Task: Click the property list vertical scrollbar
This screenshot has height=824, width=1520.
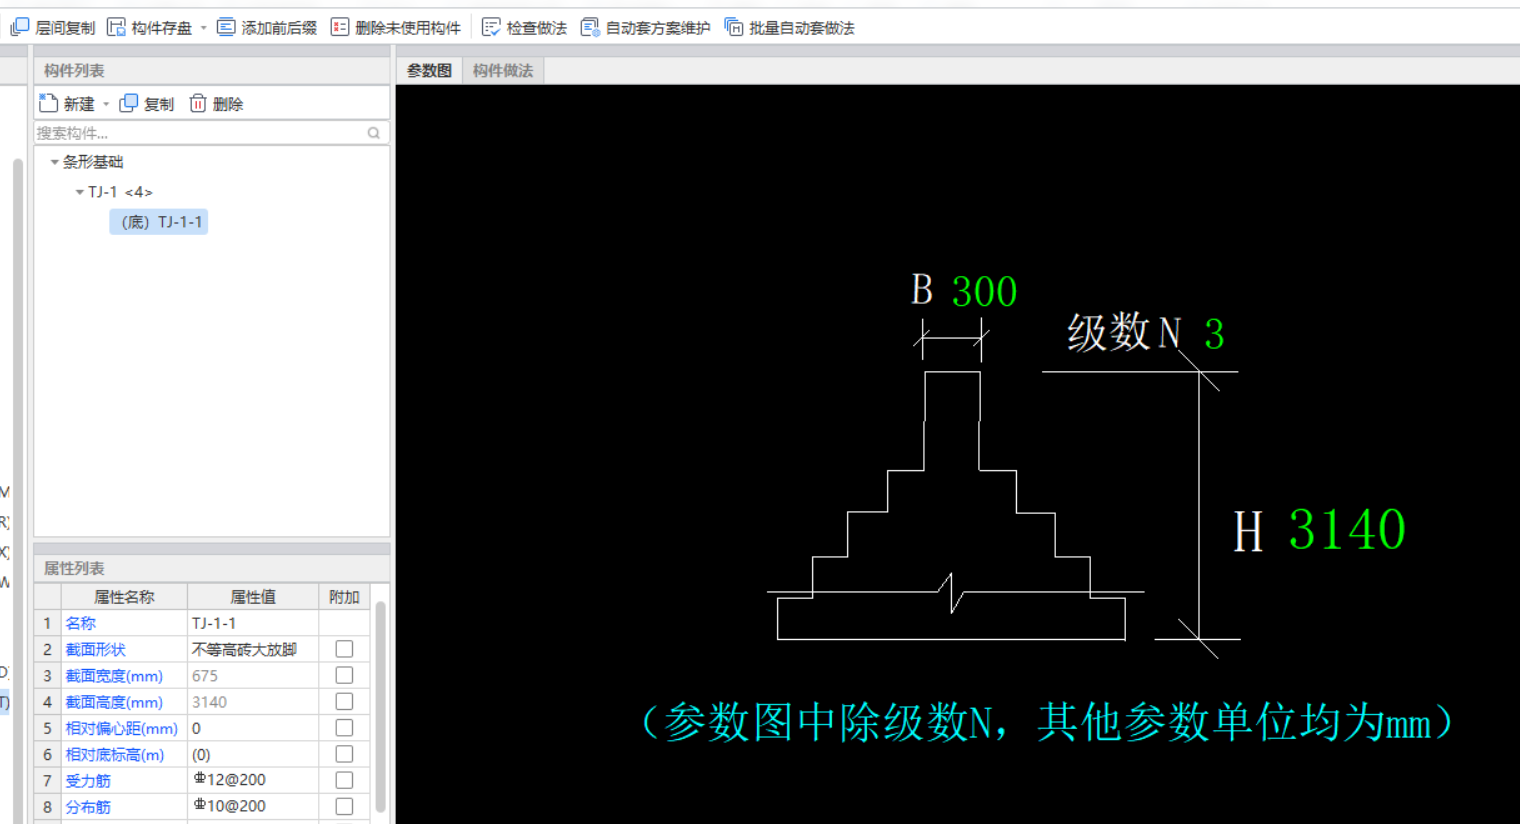Action: tap(380, 705)
